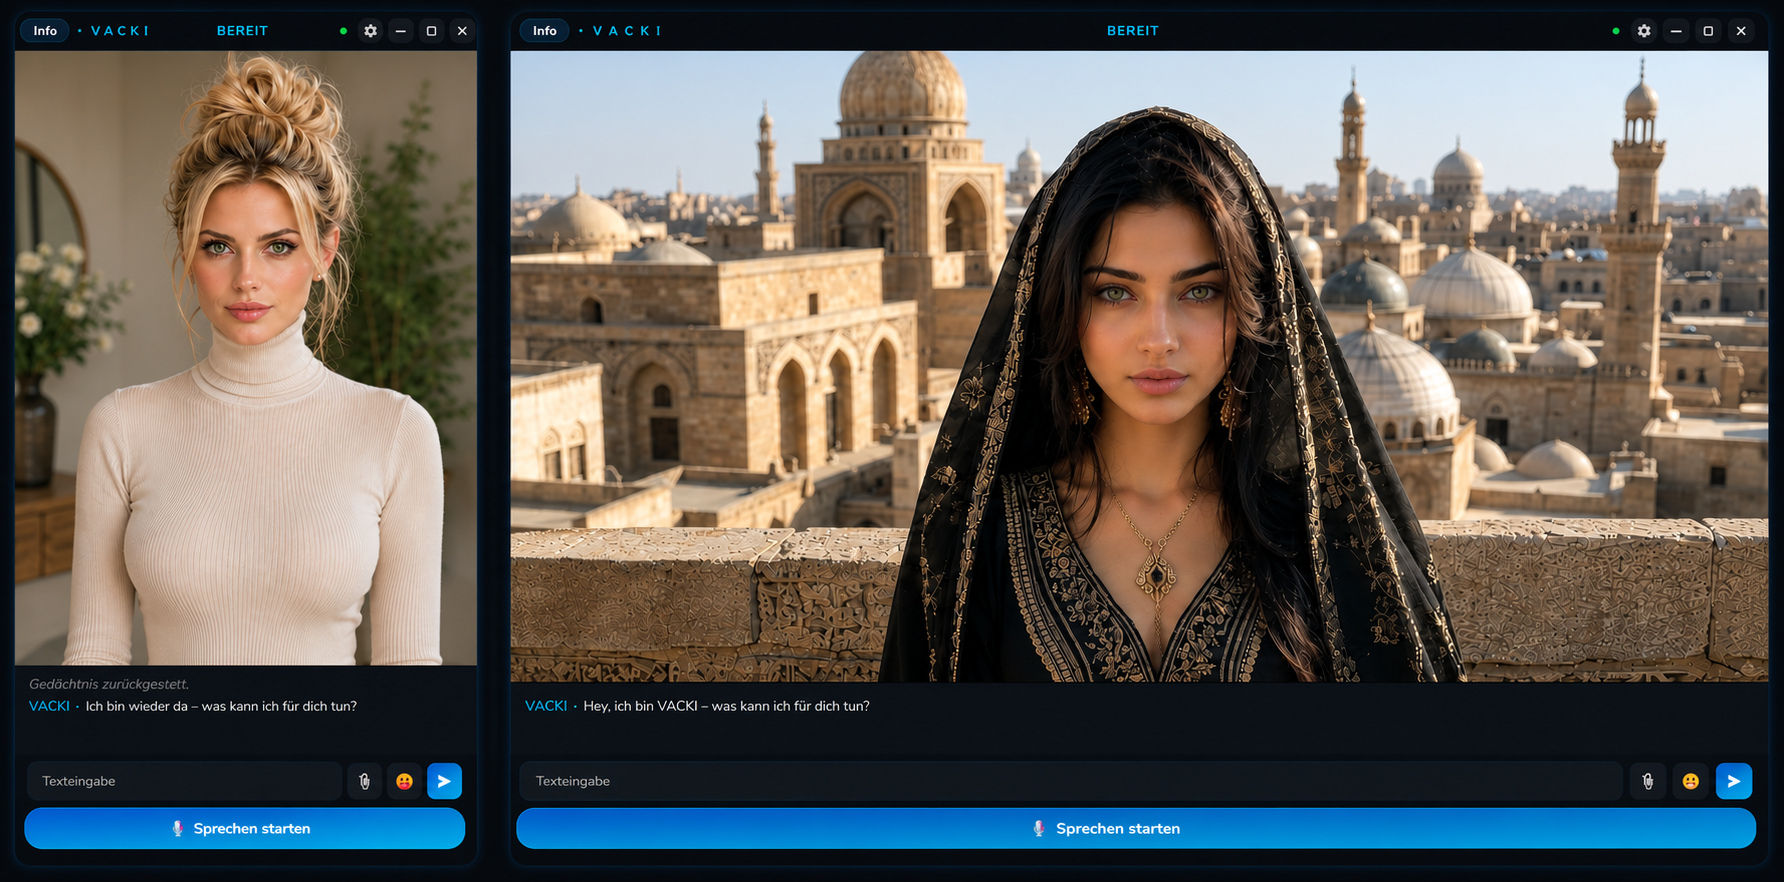Maximize the left VACKI window
The height and width of the screenshot is (882, 1784).
pyautogui.click(x=432, y=31)
